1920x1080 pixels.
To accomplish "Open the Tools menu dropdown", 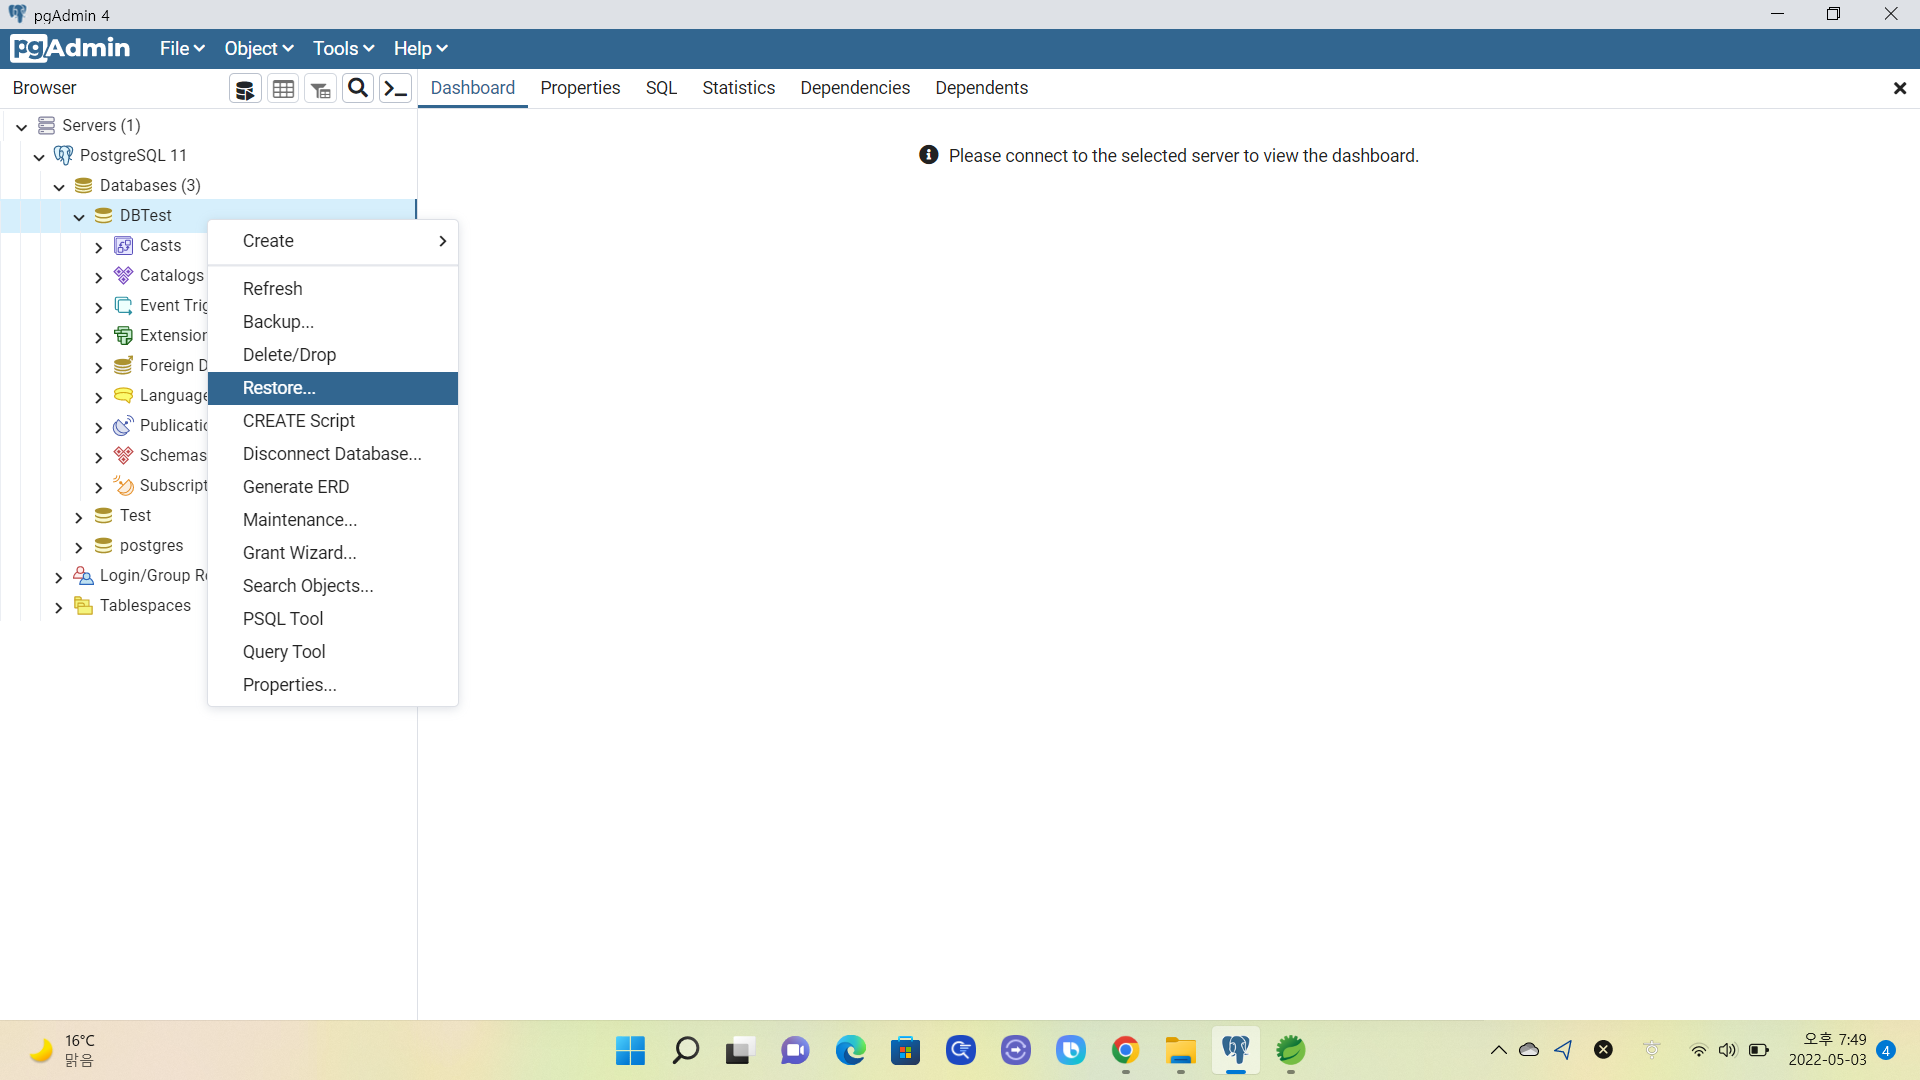I will 343,49.
